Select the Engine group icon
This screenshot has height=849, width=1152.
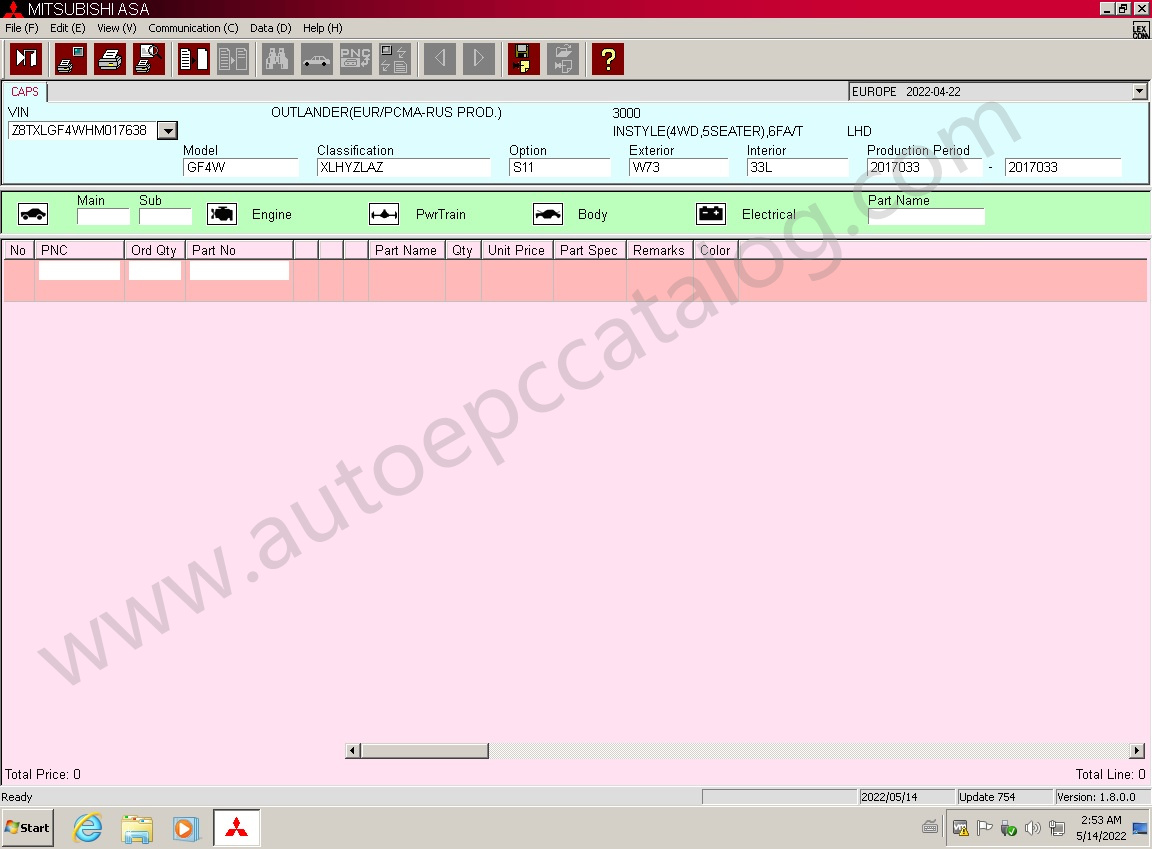click(222, 214)
